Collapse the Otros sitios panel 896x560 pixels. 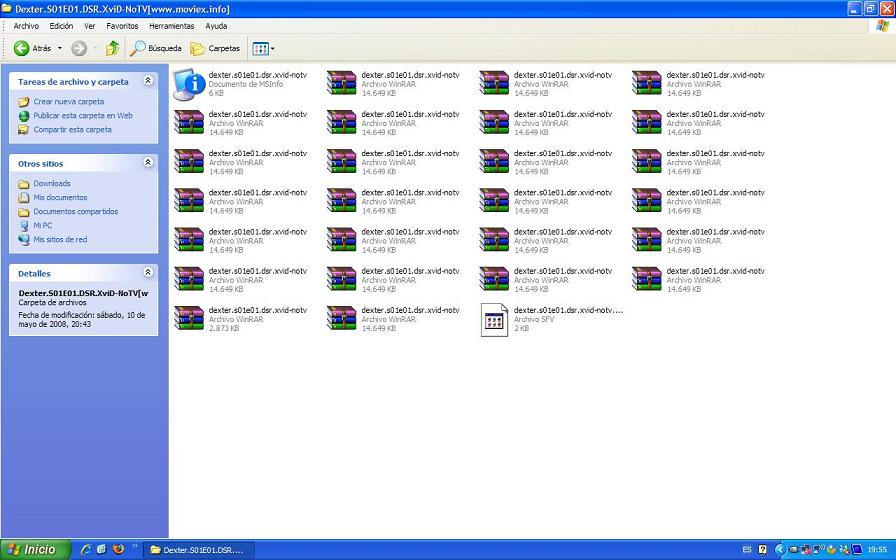coord(148,162)
